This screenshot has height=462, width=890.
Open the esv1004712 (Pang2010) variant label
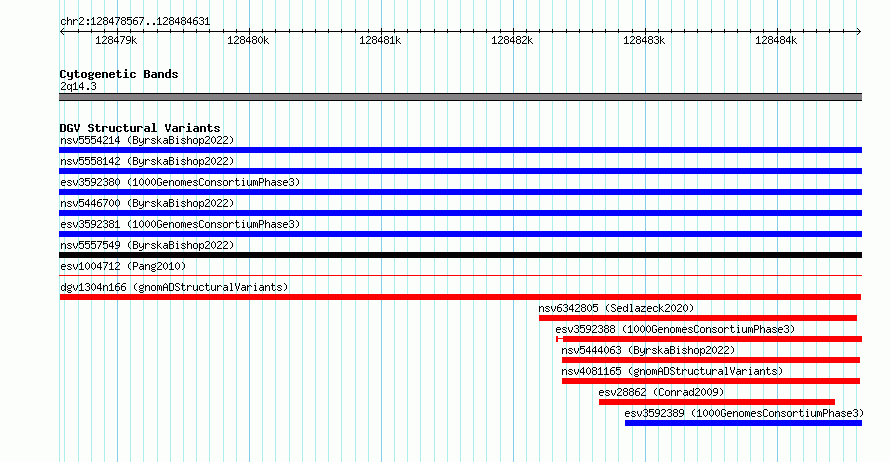[x=123, y=266]
